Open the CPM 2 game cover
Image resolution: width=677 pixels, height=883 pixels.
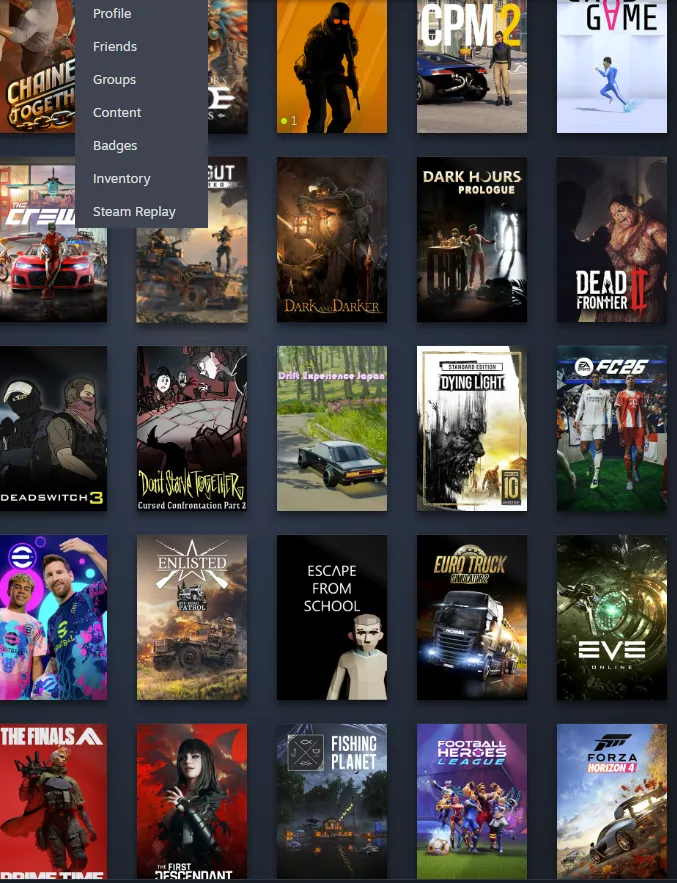[472, 66]
